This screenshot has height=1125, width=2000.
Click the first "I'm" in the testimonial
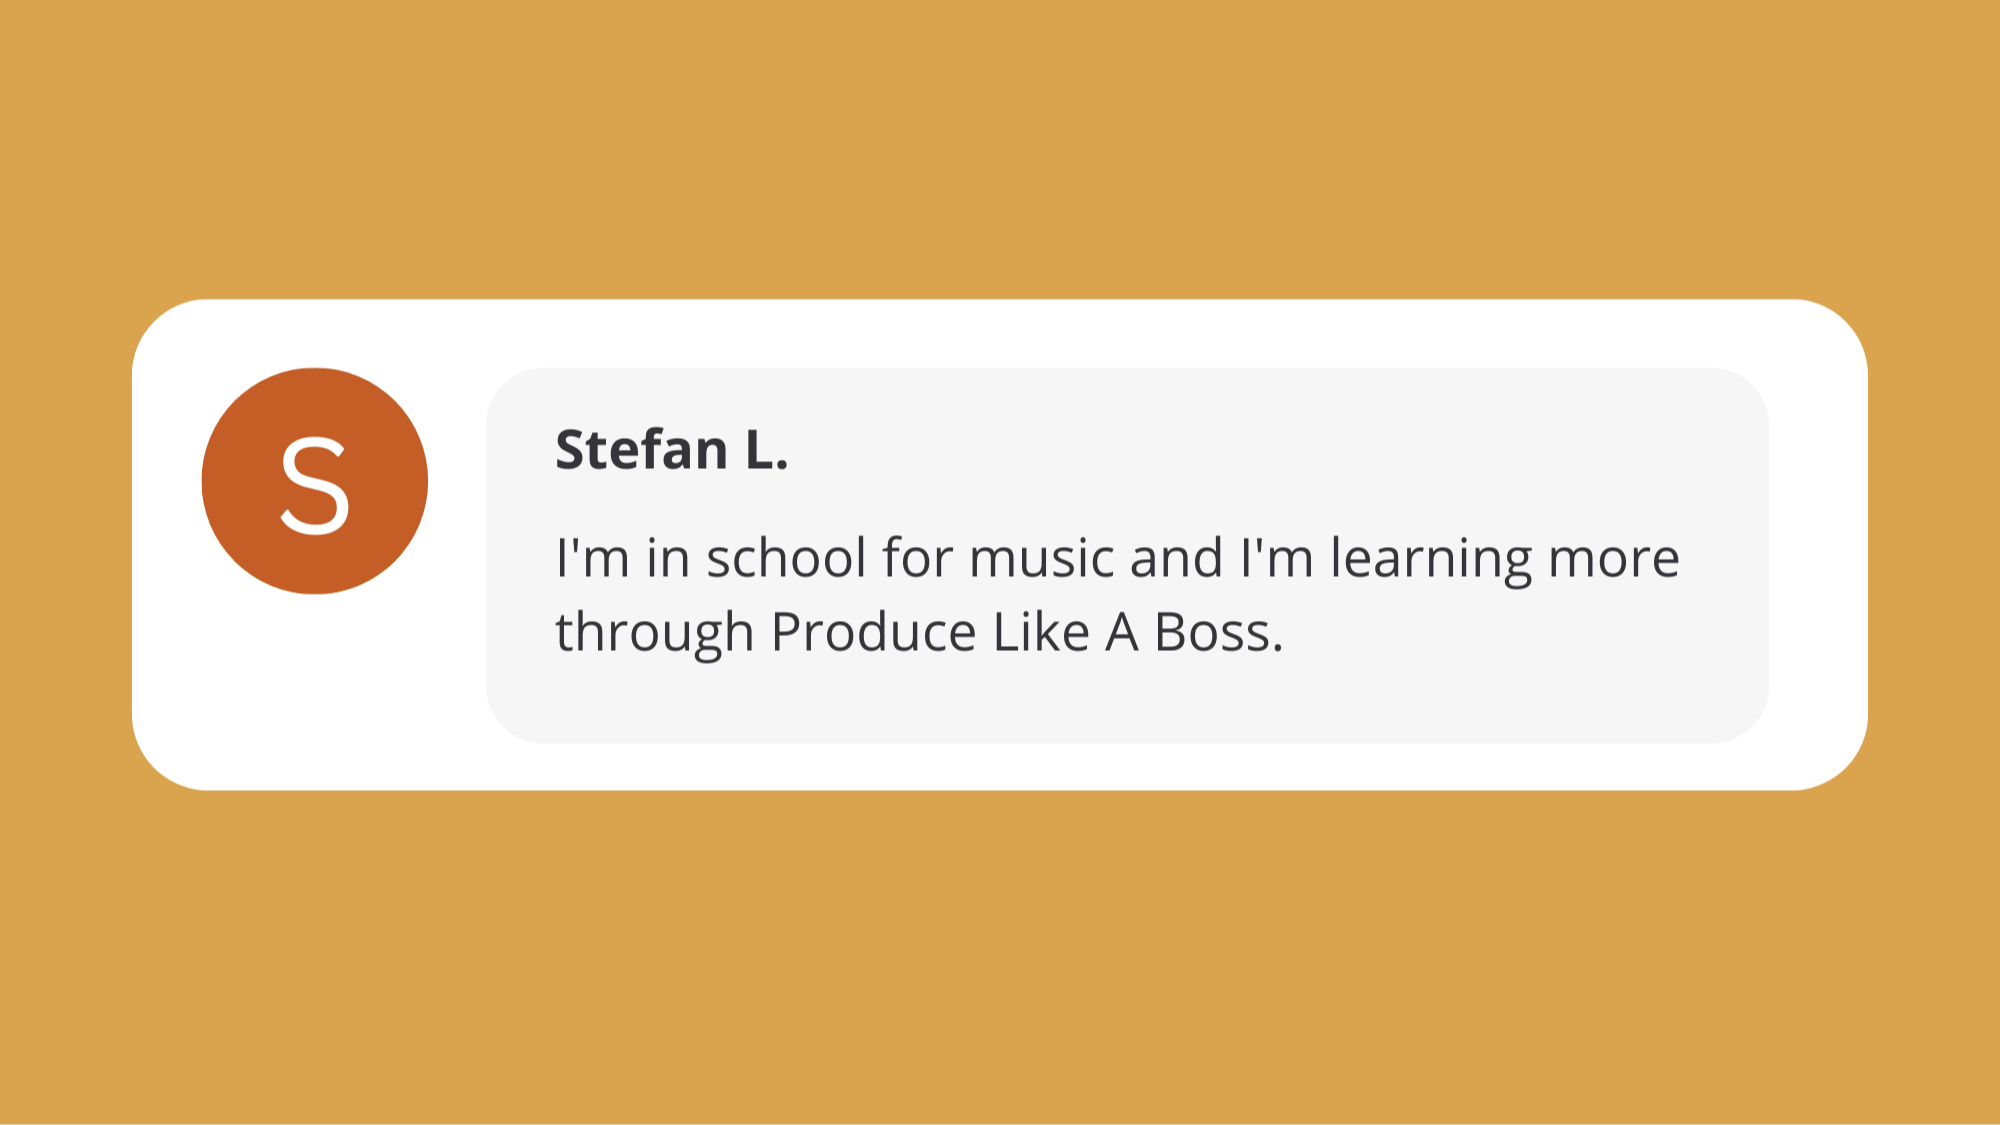pyautogui.click(x=592, y=558)
